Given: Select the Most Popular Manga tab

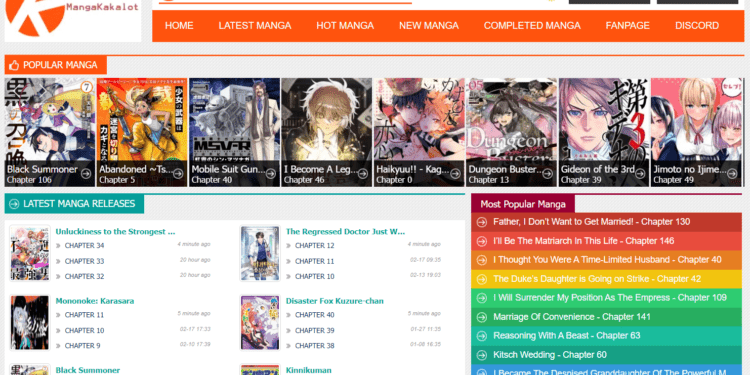Looking at the screenshot, I should [523, 204].
